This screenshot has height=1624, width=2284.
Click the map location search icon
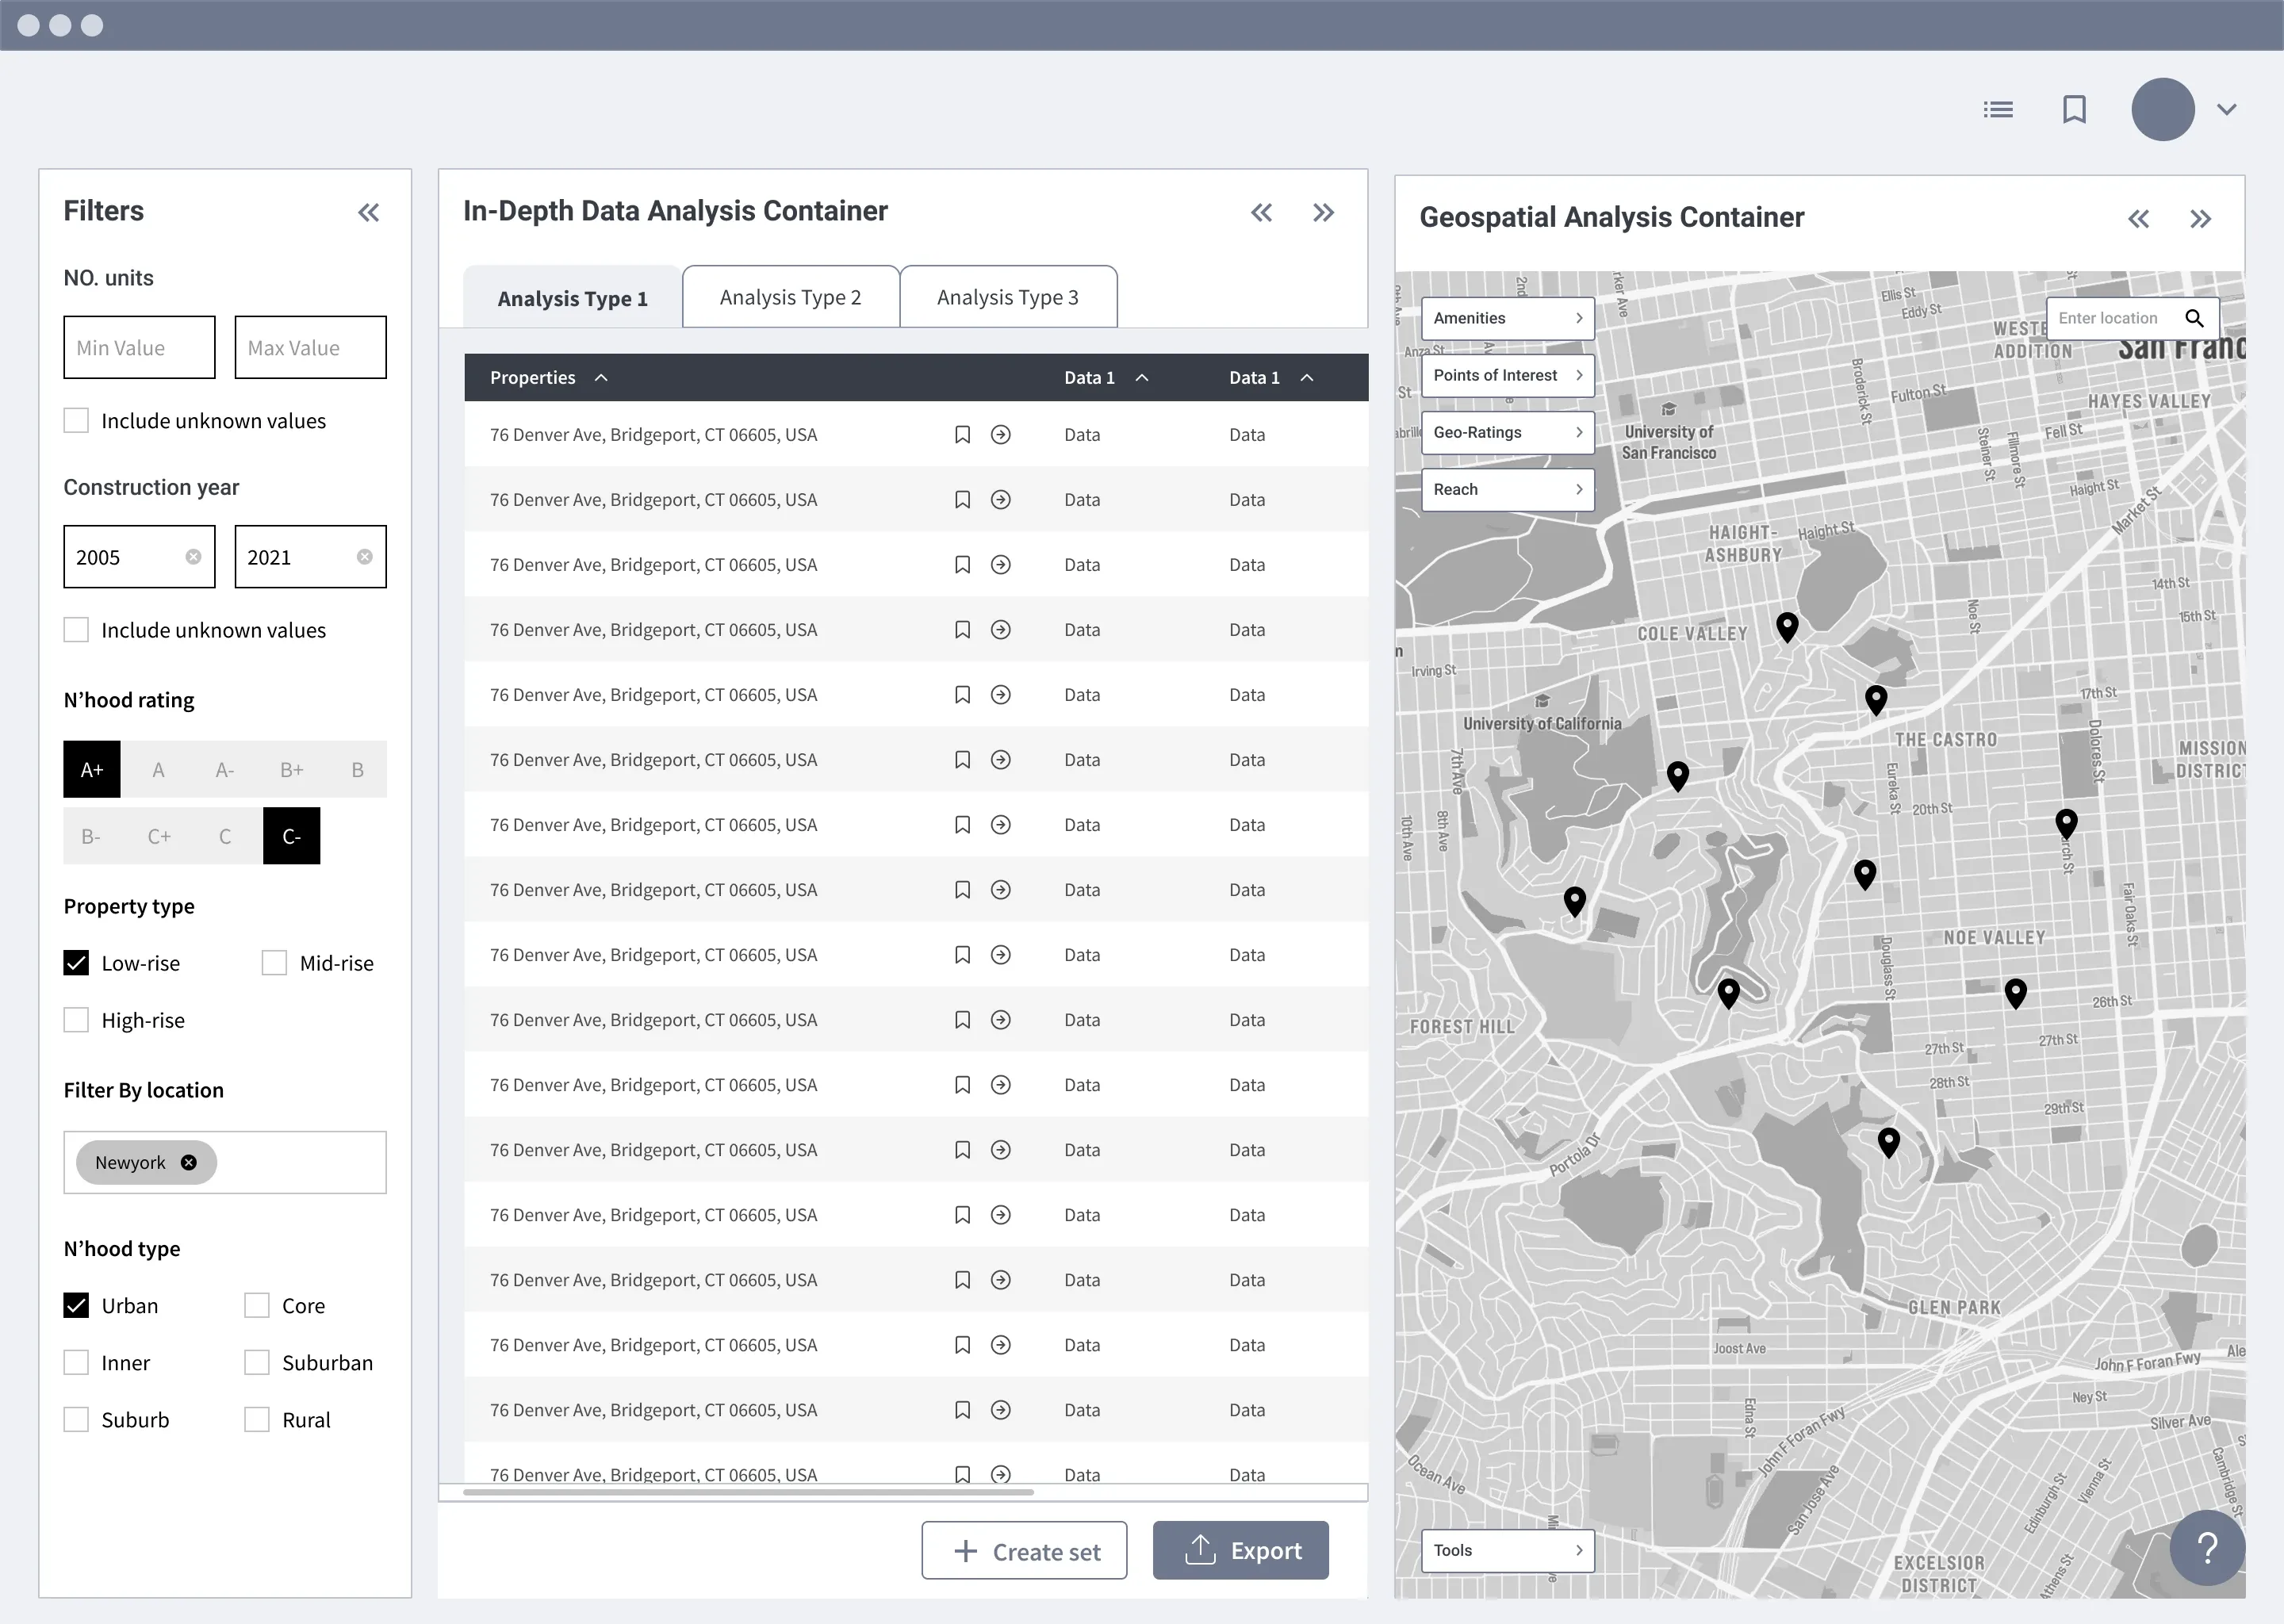(x=2194, y=318)
